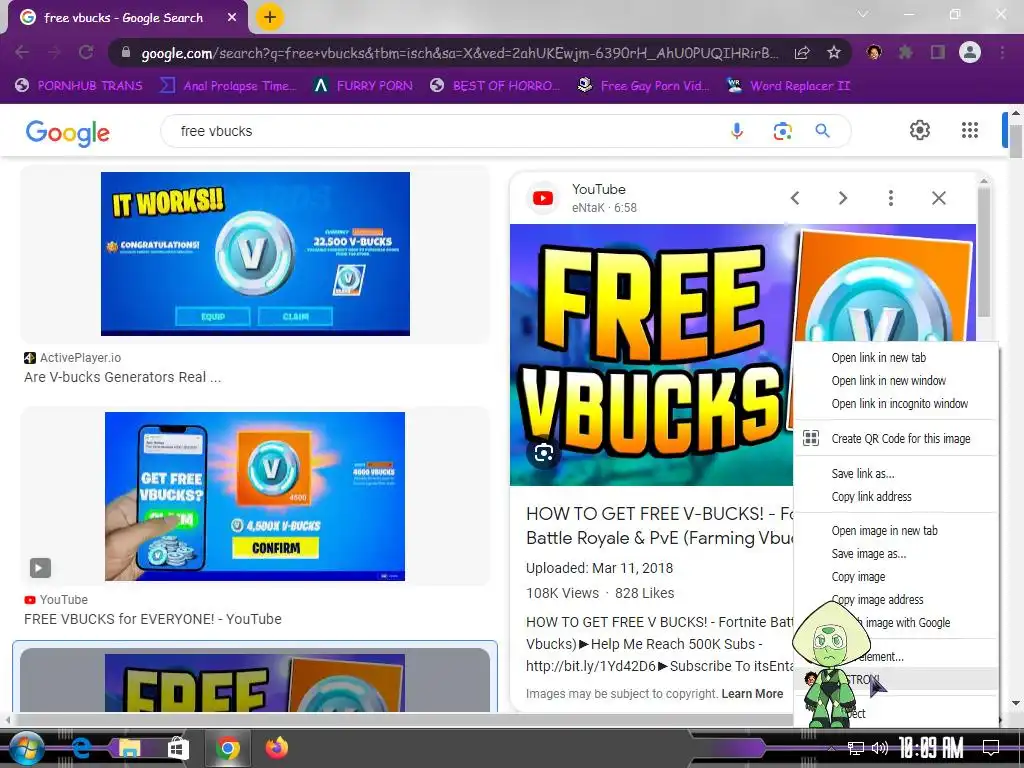Open Are V-bucks Generators Real result
Viewport: 1024px width, 768px height.
[123, 377]
